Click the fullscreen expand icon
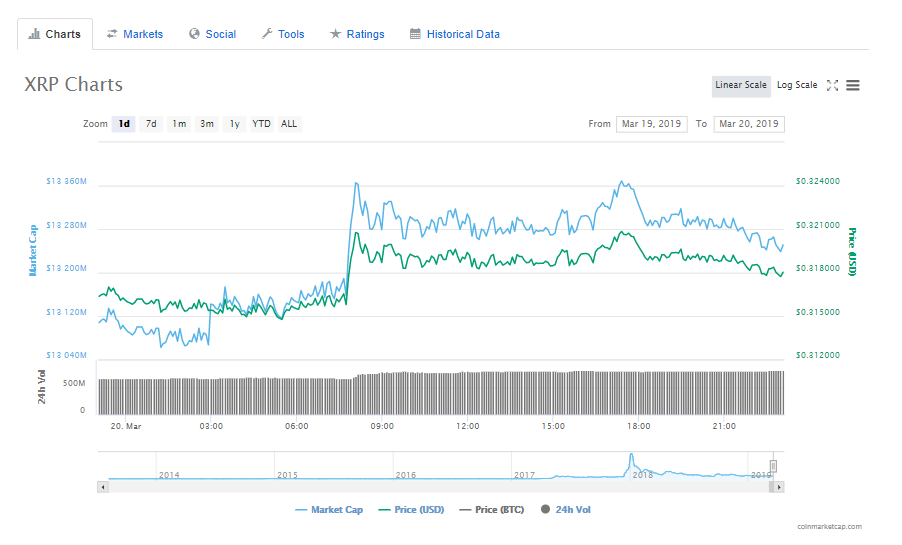The image size is (902, 545). coord(832,85)
